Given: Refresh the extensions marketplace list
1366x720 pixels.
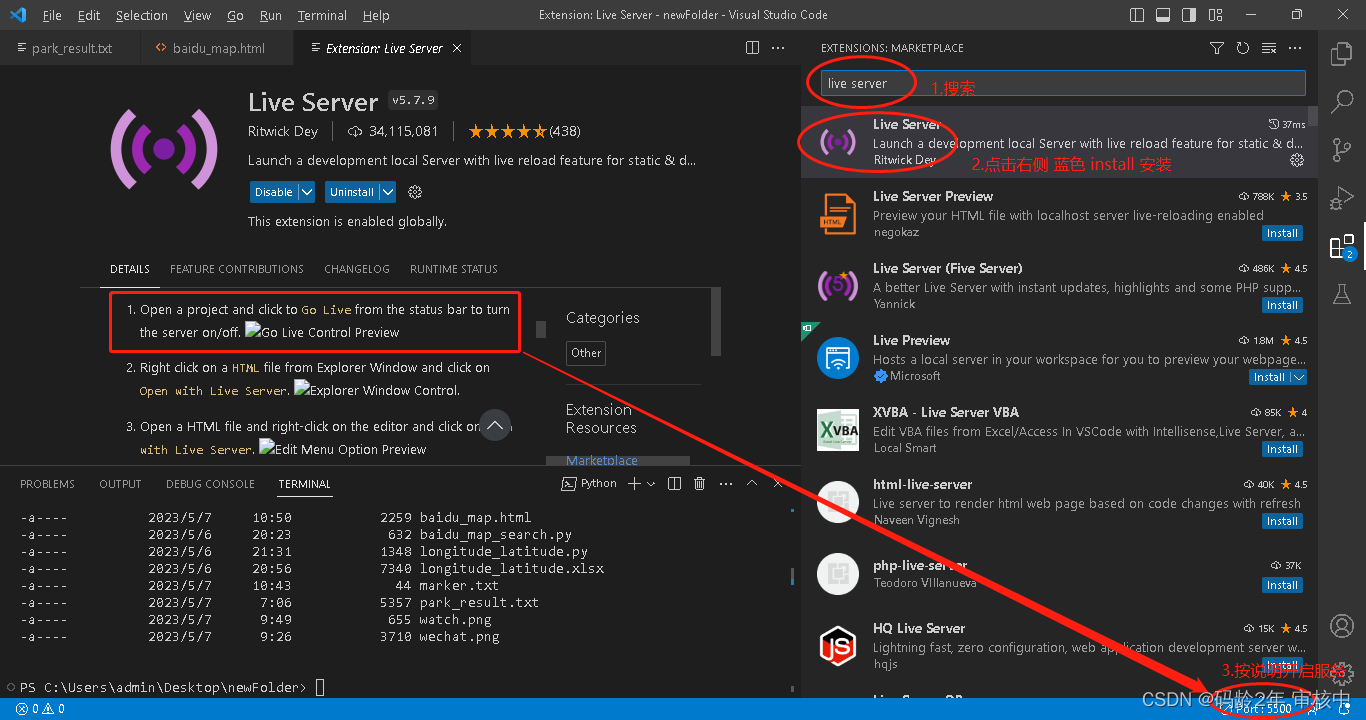Looking at the screenshot, I should coord(1243,48).
